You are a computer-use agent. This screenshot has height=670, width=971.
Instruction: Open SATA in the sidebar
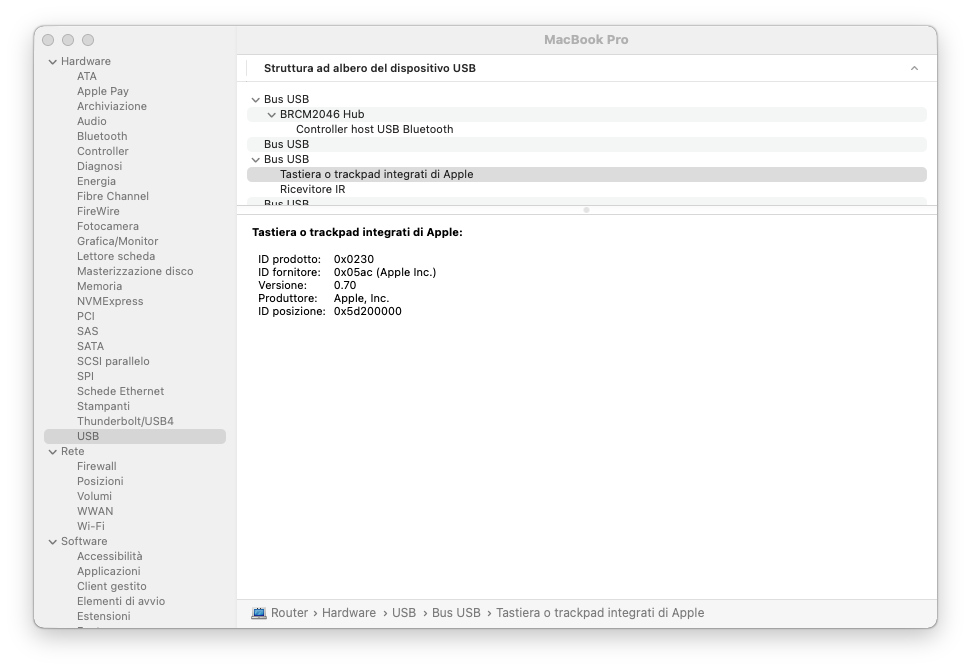(90, 346)
